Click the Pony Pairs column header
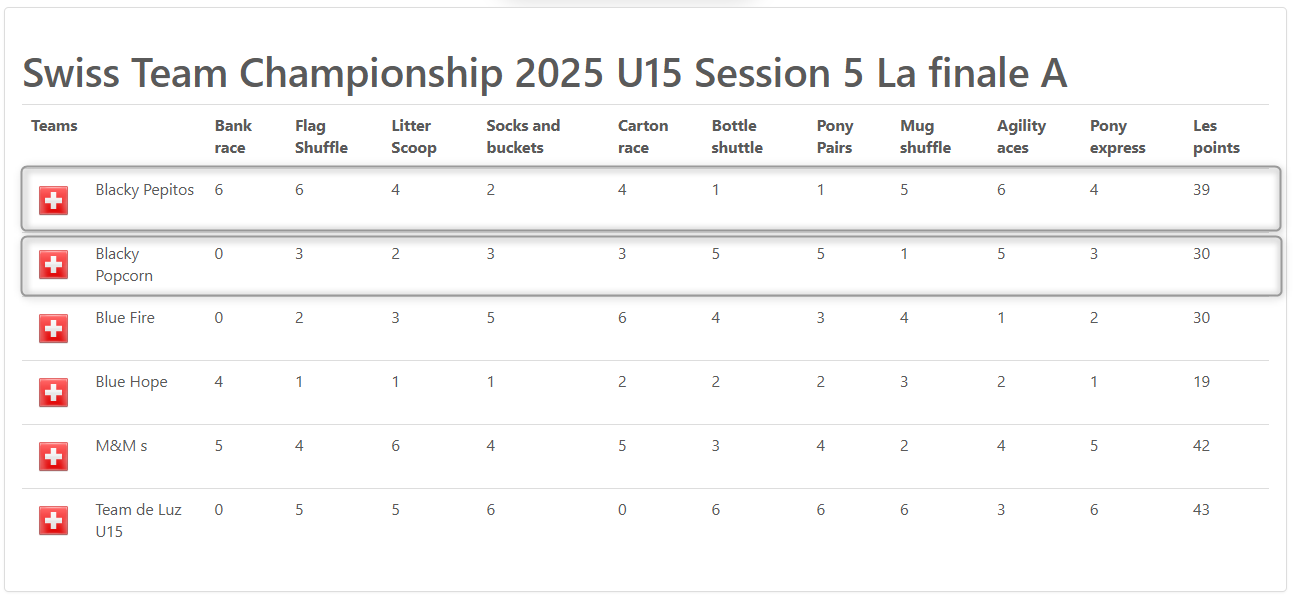Viewport: 1294px width, 596px height. [835, 137]
